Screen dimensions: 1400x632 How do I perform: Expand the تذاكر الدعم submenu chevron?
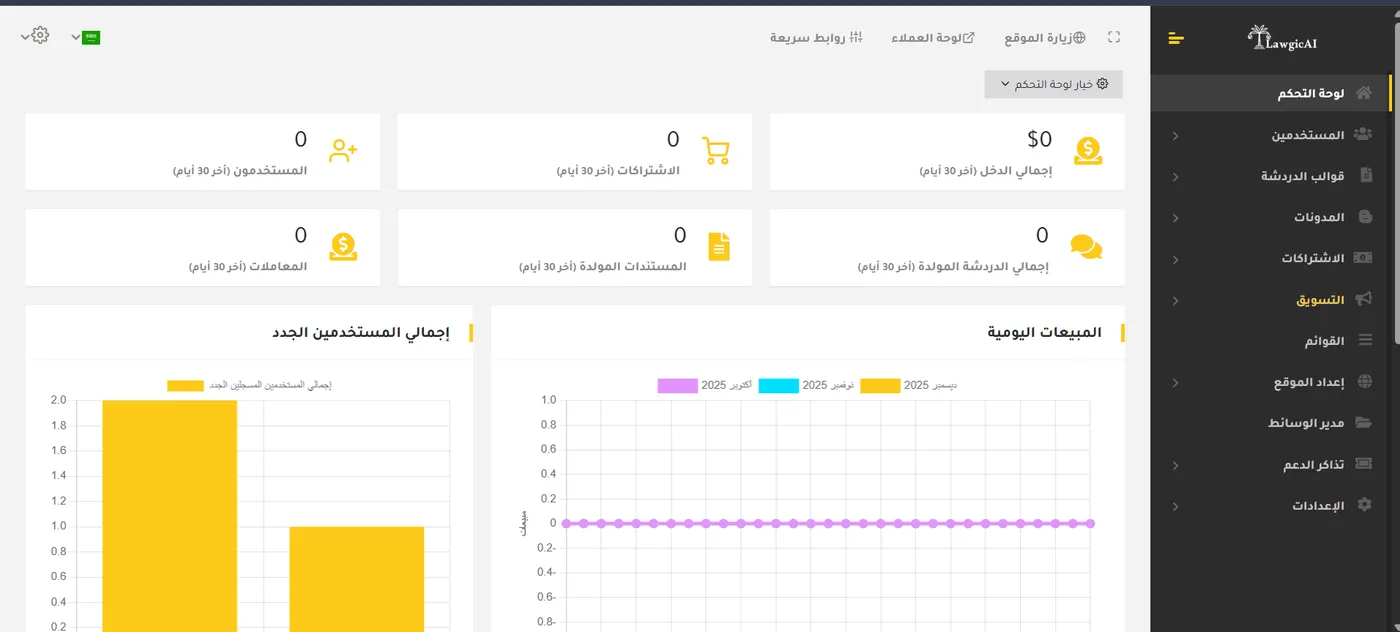click(1175, 465)
